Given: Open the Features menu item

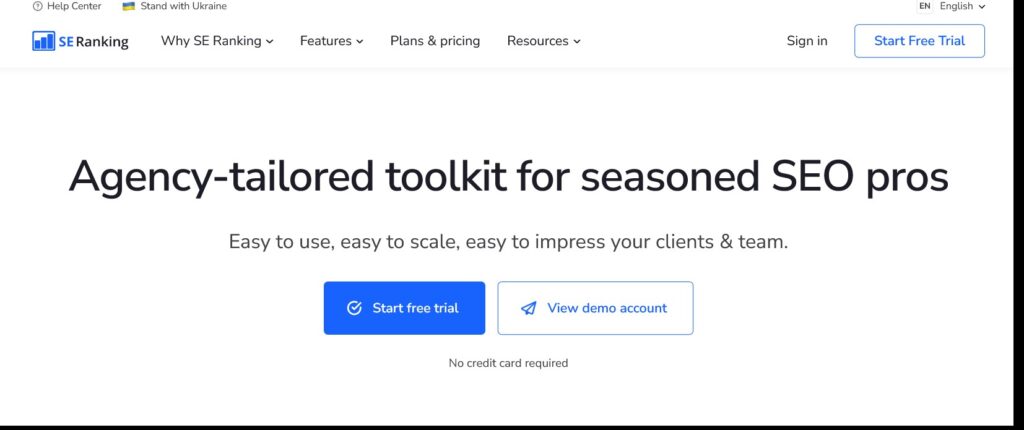Looking at the screenshot, I should pos(331,41).
